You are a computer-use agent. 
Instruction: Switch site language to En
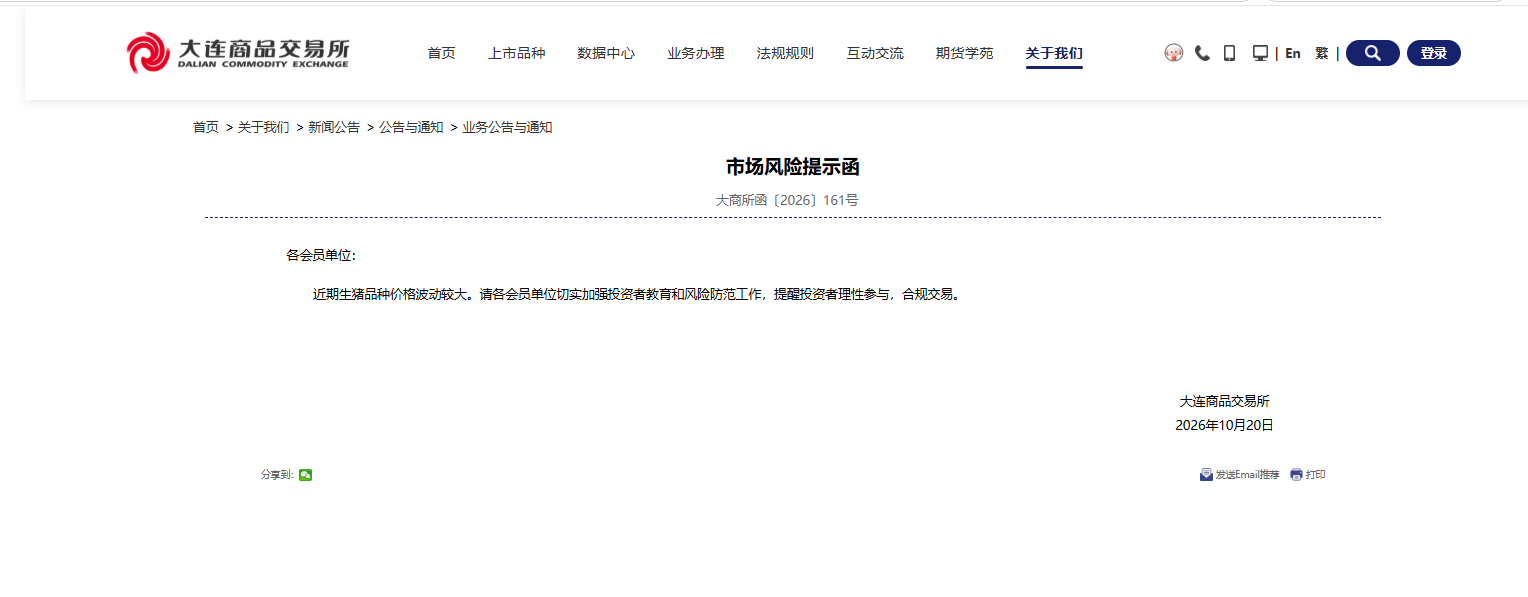point(1293,53)
